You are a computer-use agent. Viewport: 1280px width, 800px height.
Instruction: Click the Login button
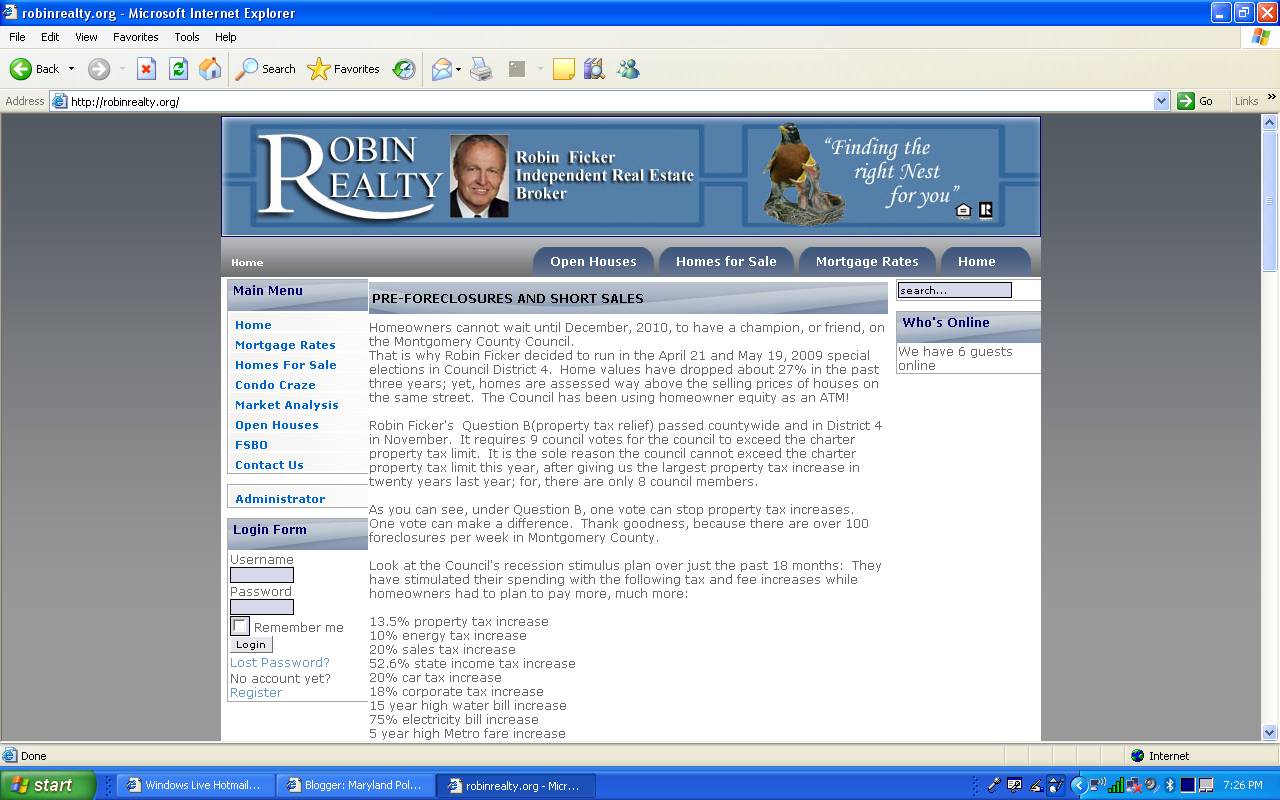pyautogui.click(x=251, y=645)
